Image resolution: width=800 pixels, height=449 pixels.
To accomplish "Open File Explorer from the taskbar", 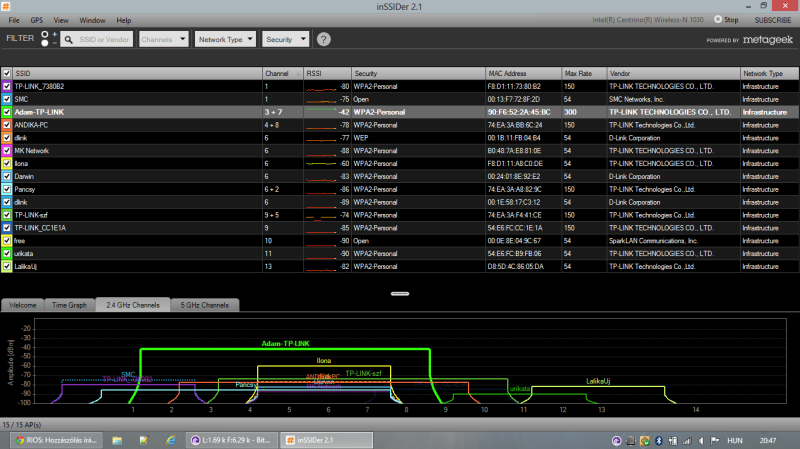I will click(x=117, y=440).
